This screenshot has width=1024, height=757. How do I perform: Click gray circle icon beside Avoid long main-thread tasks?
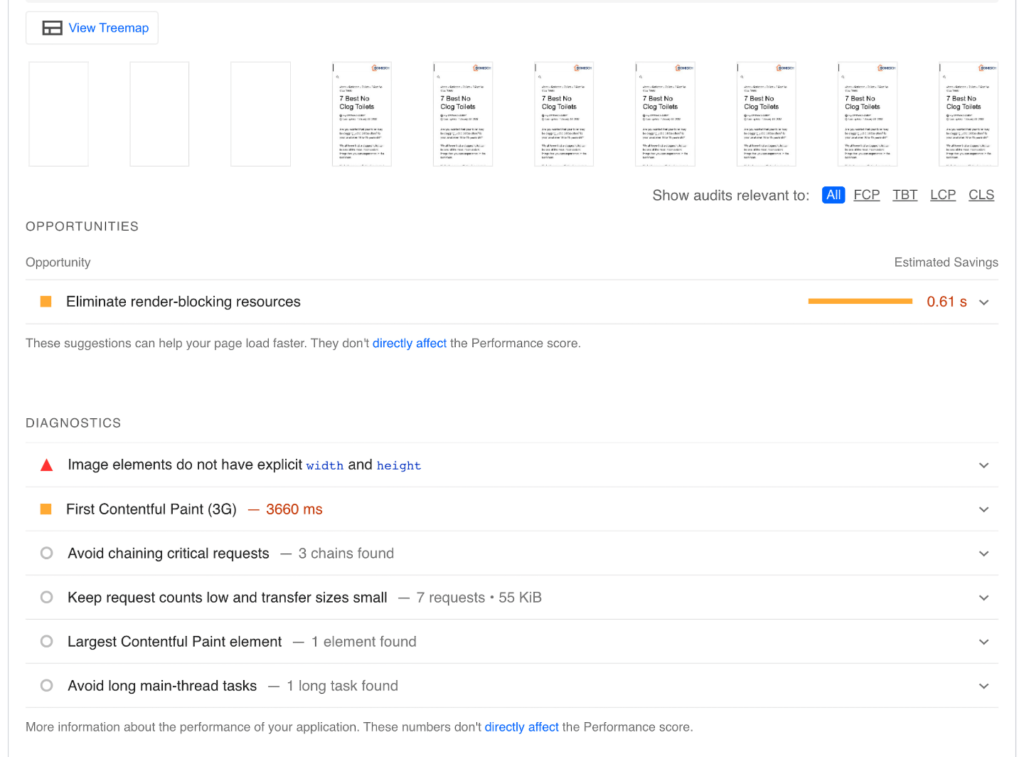pos(46,686)
